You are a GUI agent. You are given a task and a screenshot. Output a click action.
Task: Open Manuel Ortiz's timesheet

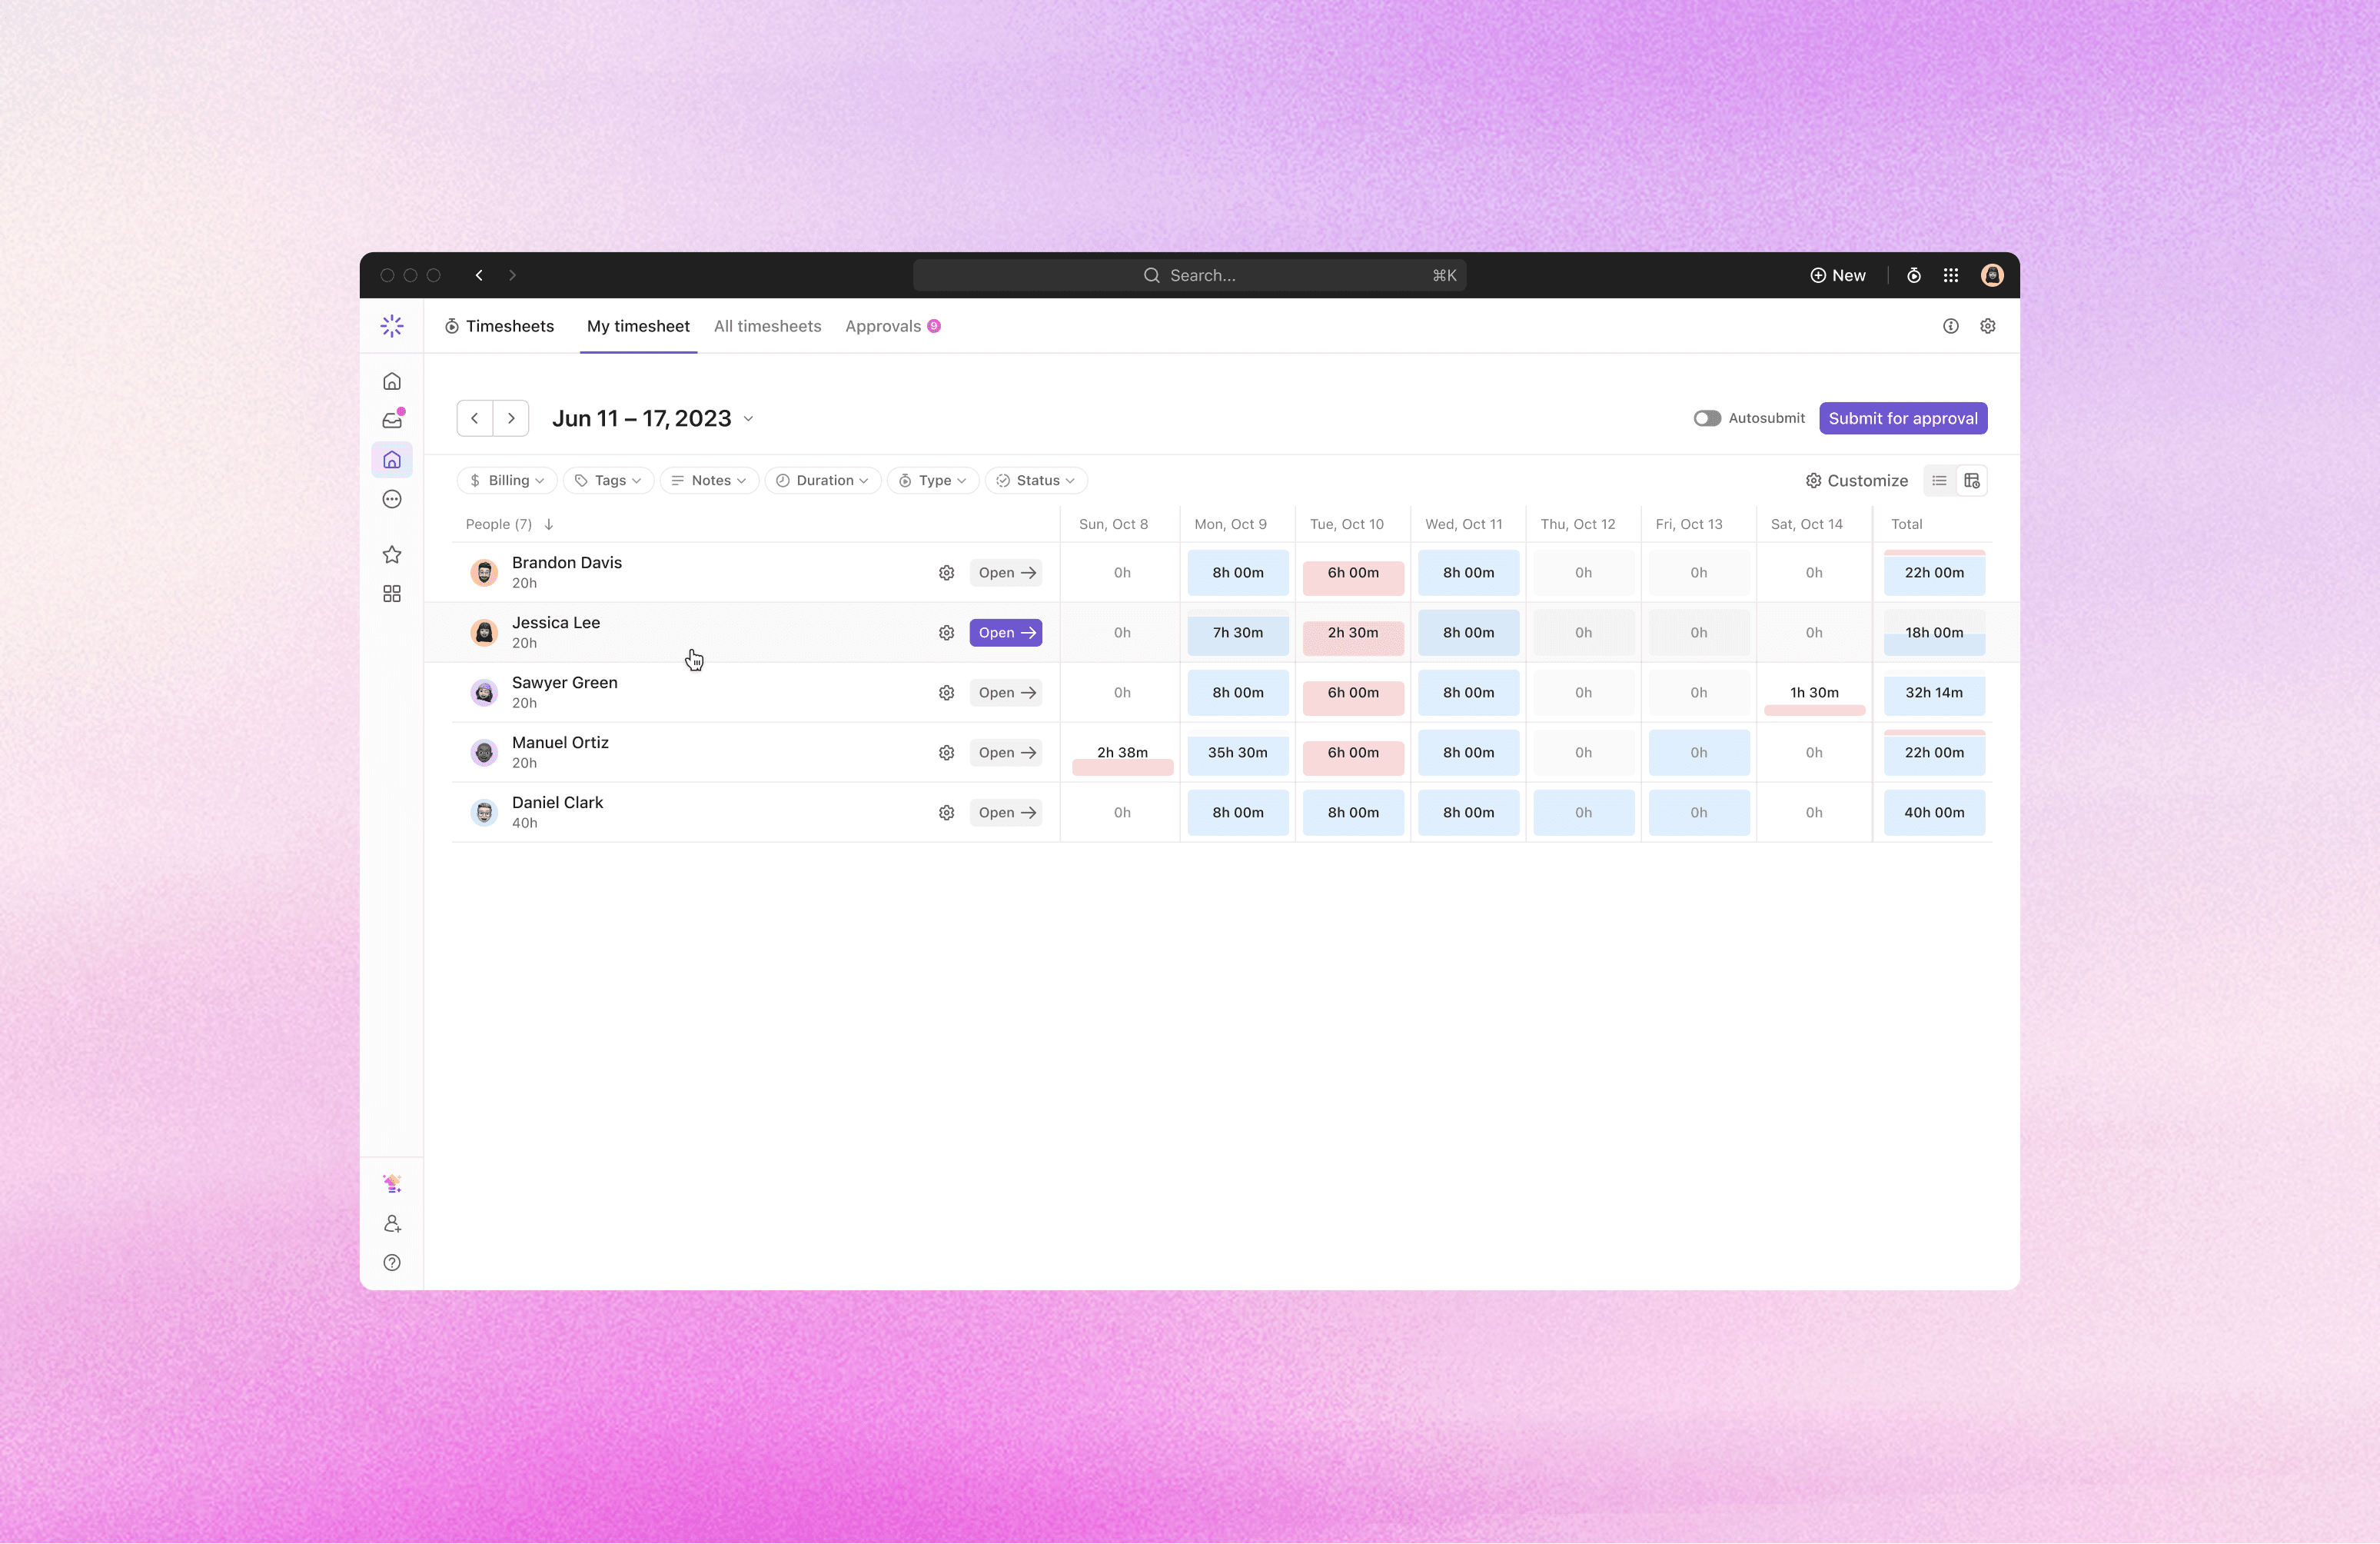coord(1006,753)
